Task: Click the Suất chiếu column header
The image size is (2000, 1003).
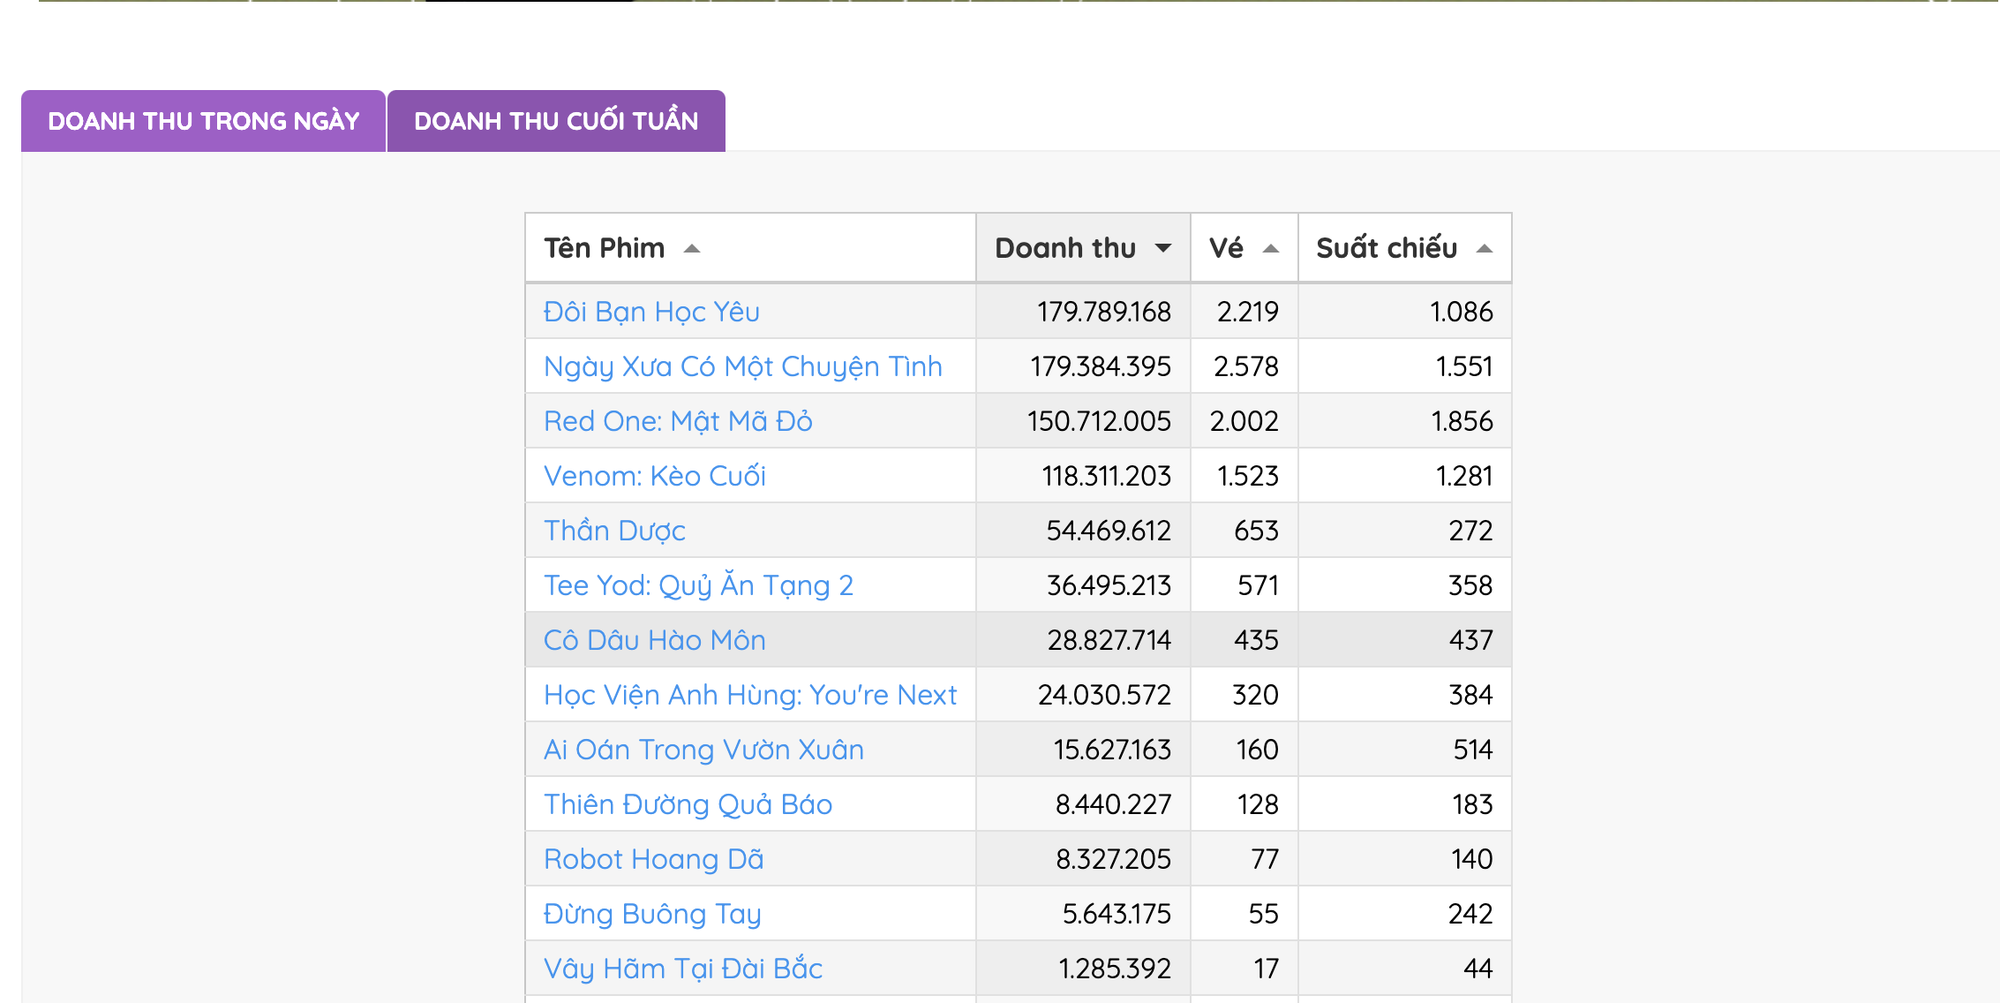Action: click(1405, 248)
